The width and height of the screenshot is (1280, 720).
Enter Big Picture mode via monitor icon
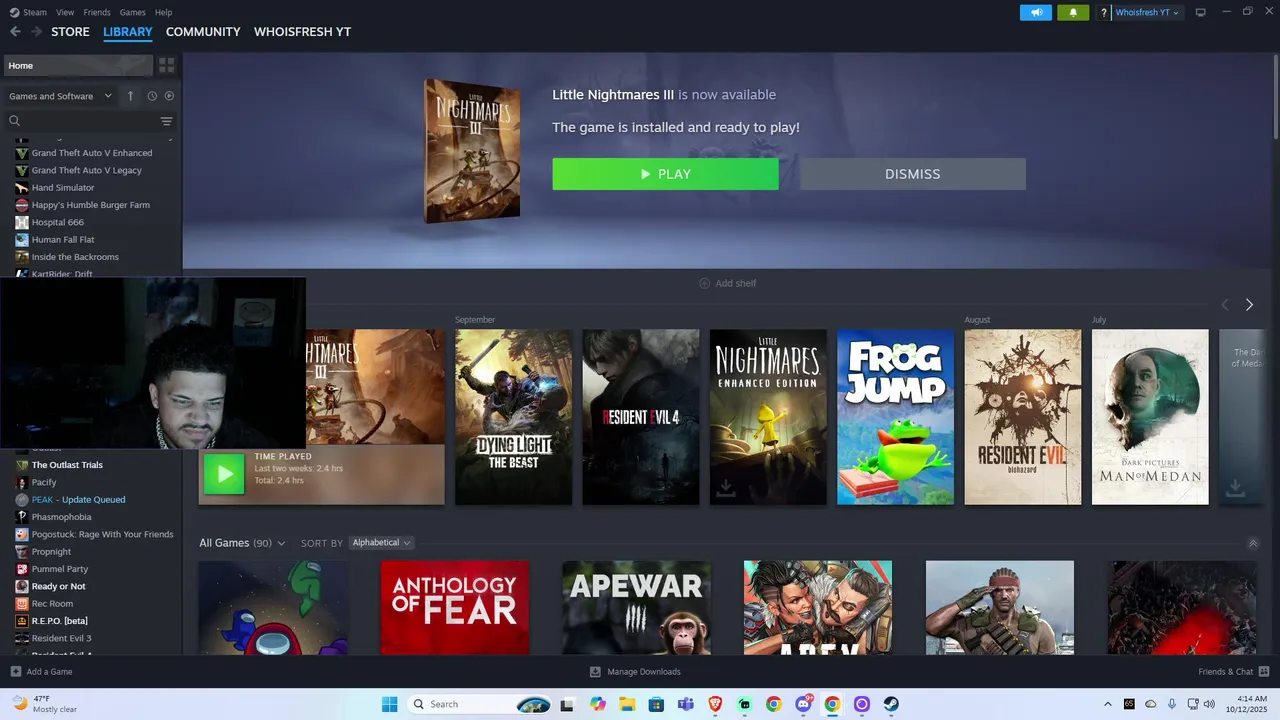(1201, 12)
